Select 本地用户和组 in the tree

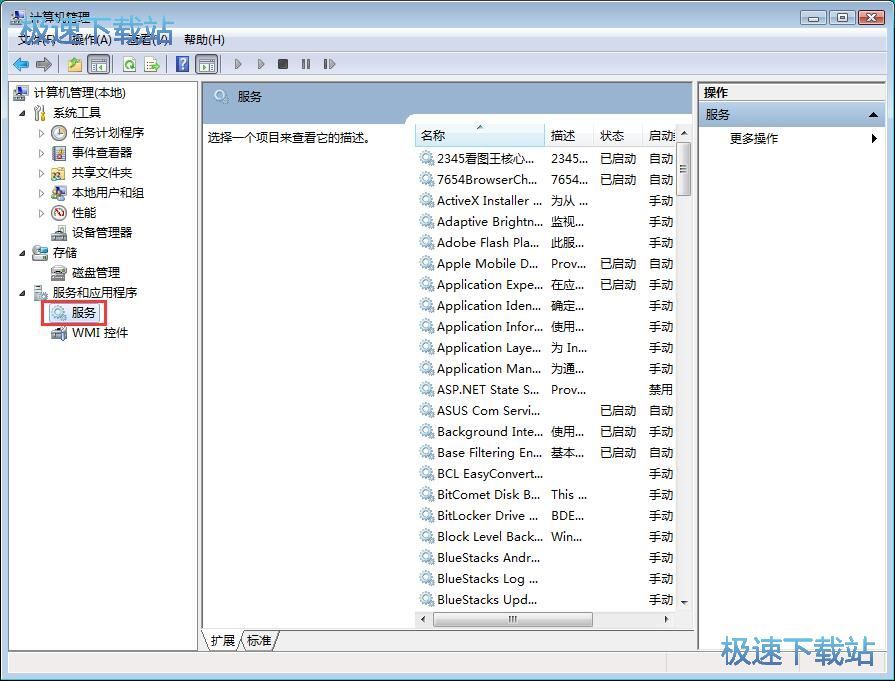coord(107,193)
